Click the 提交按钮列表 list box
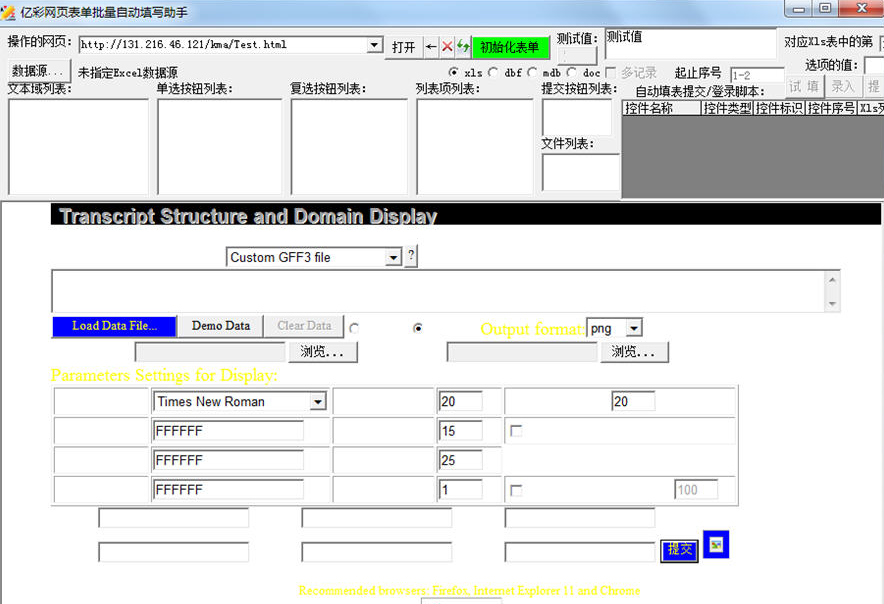884x604 pixels. [577, 117]
